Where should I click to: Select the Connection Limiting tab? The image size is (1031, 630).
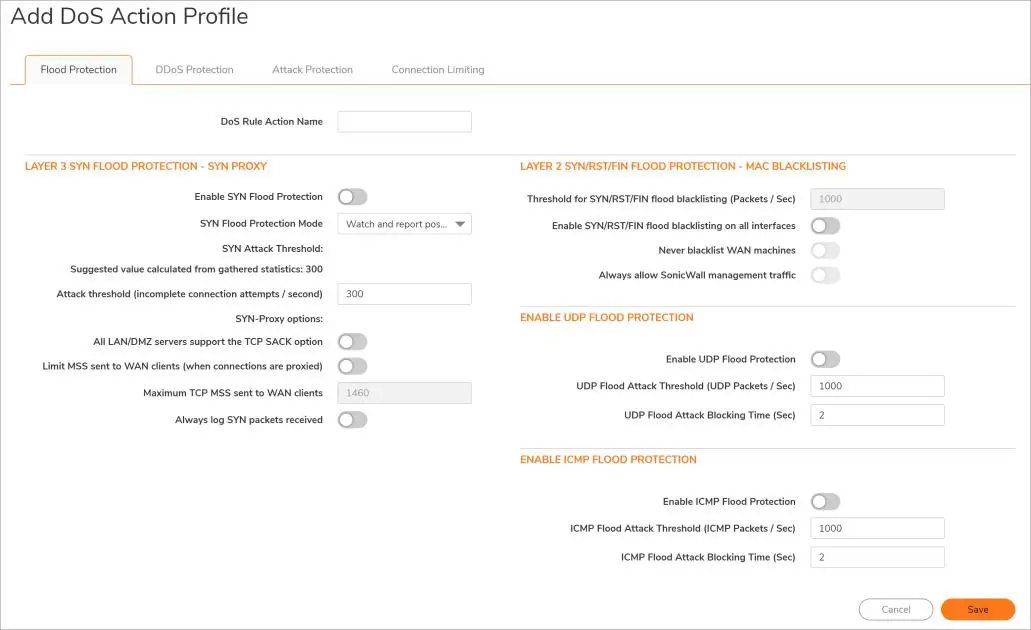(437, 70)
